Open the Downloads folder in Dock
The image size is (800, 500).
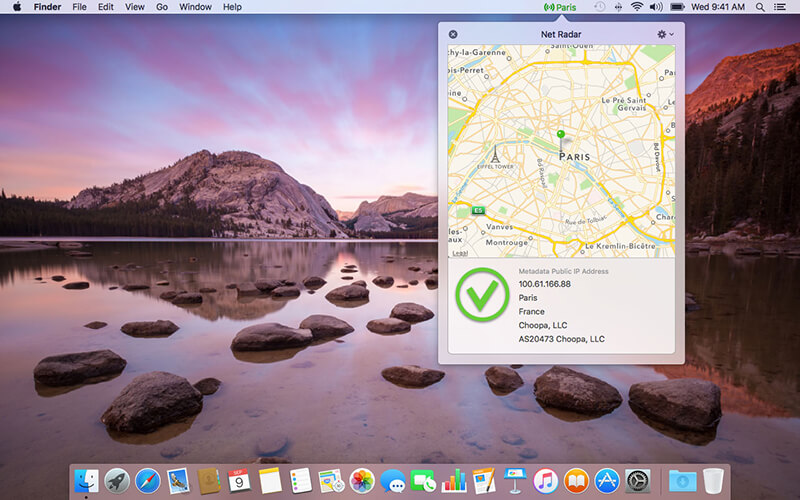point(683,481)
